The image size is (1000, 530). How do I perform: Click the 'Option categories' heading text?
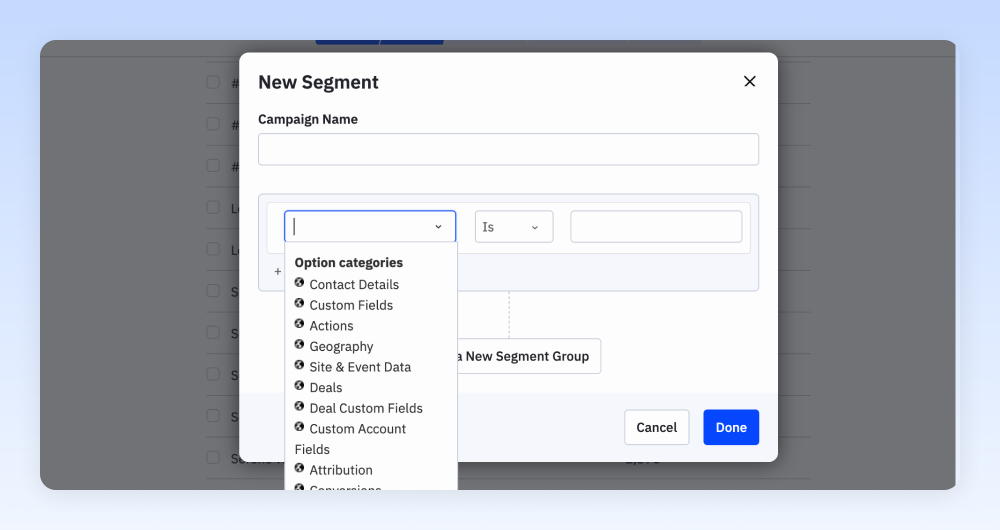348,263
